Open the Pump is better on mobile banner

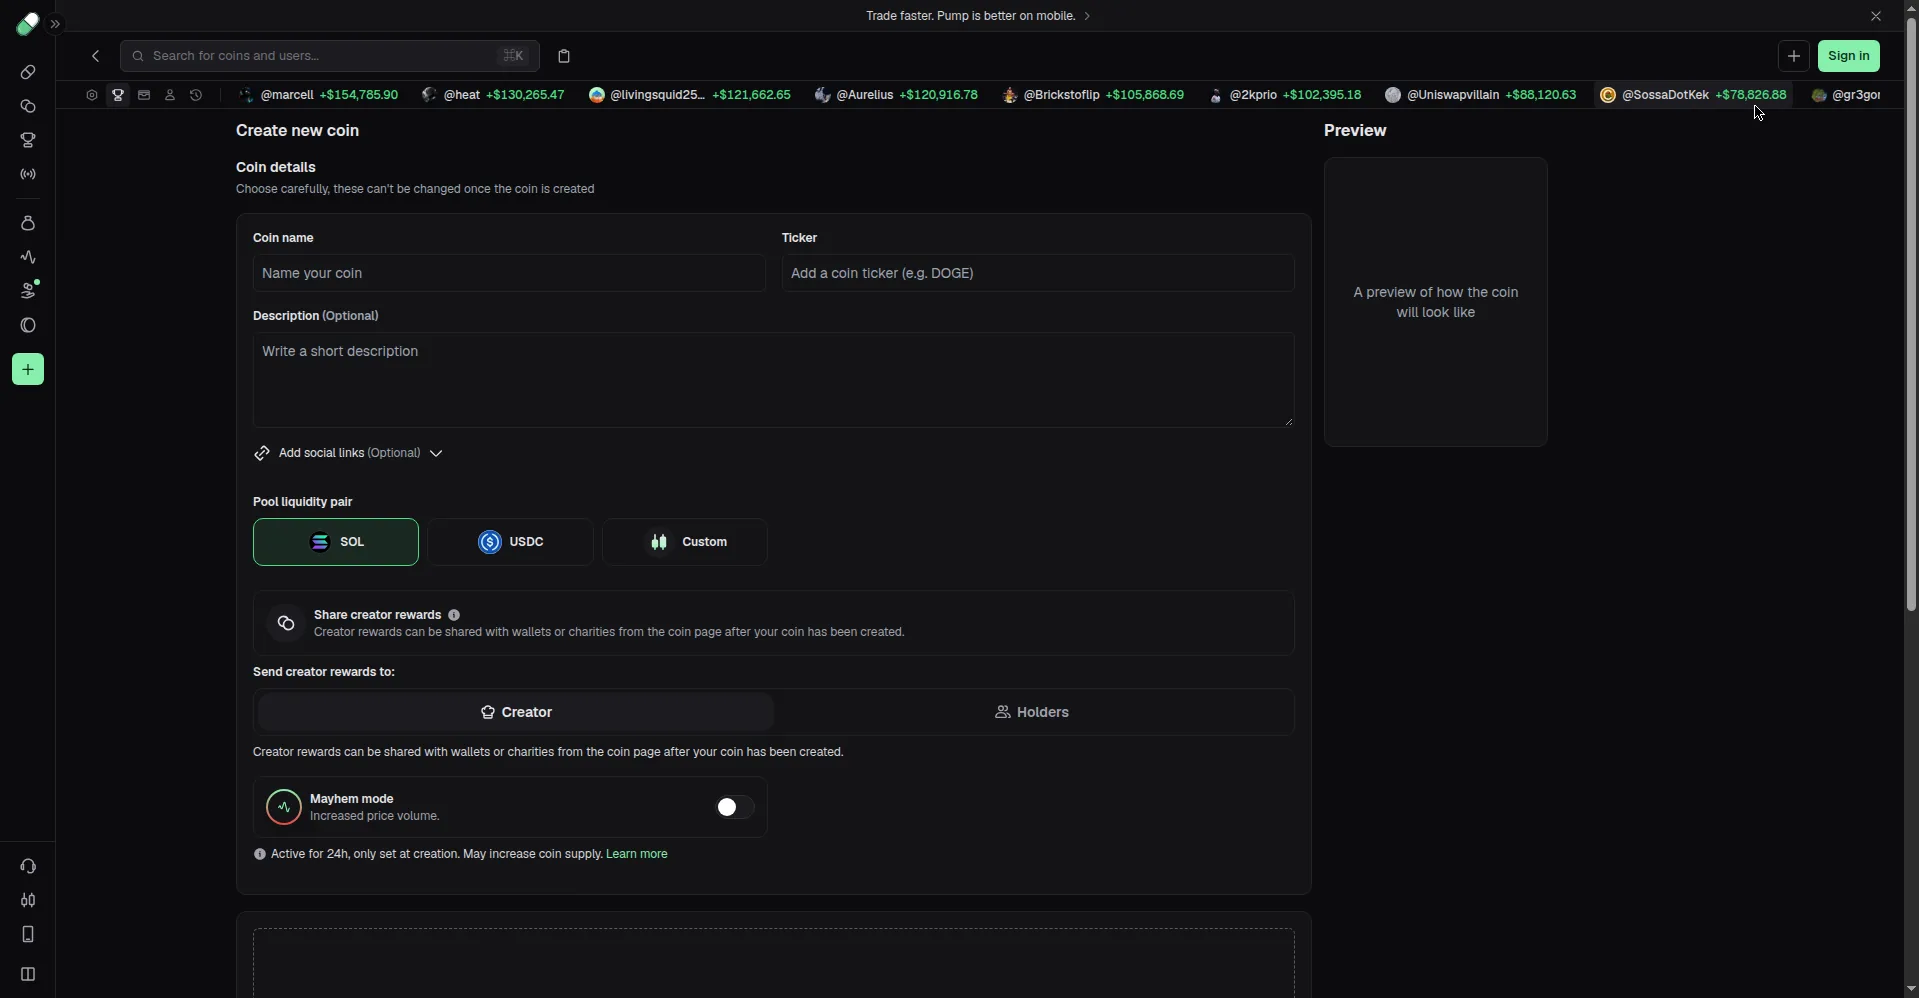[x=978, y=16]
